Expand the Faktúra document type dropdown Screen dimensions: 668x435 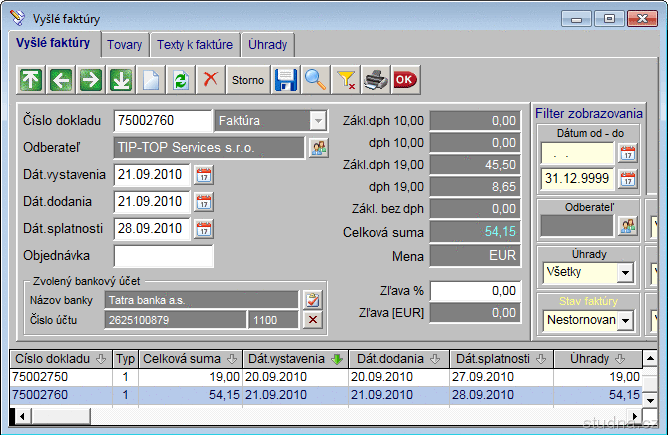(x=317, y=121)
